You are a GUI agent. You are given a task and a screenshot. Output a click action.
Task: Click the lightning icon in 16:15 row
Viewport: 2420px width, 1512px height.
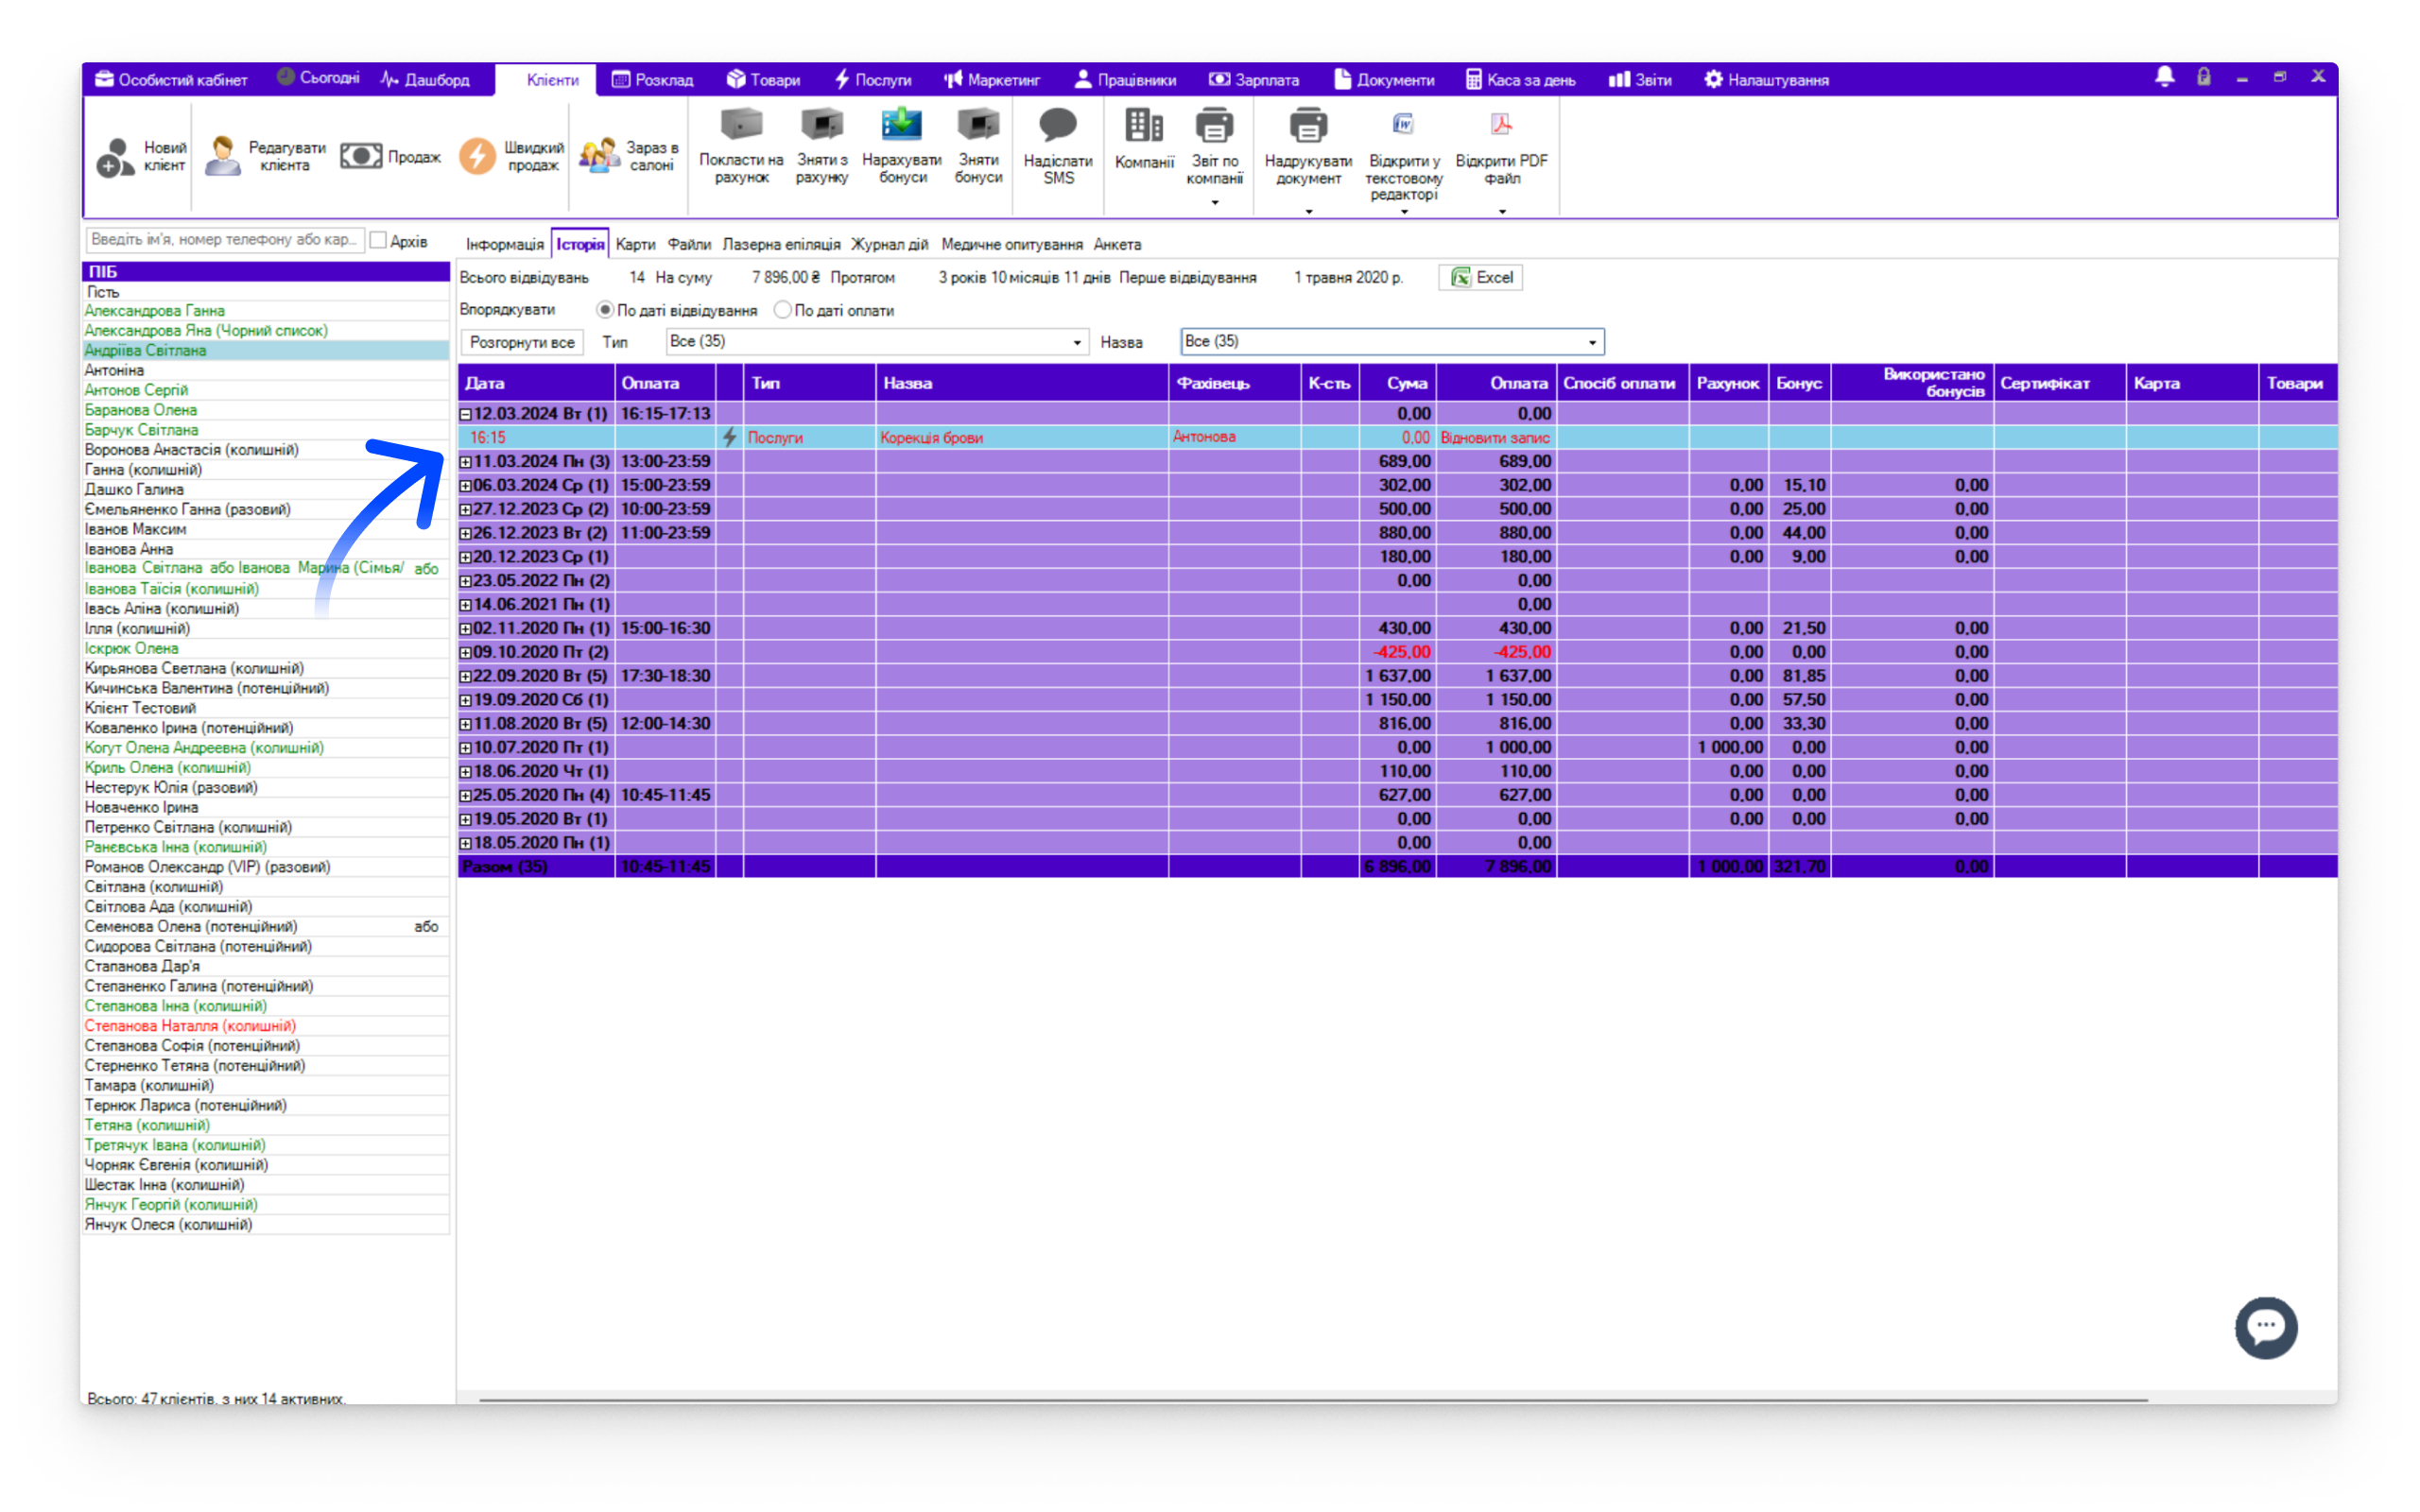tap(730, 437)
